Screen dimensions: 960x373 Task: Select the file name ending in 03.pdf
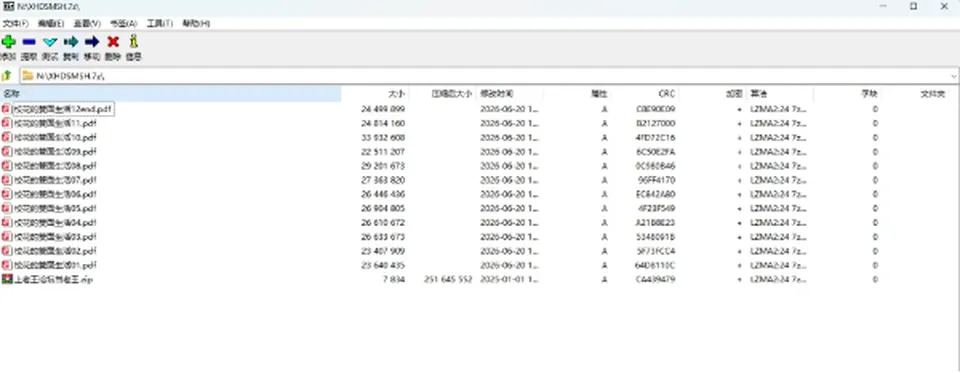coord(55,236)
